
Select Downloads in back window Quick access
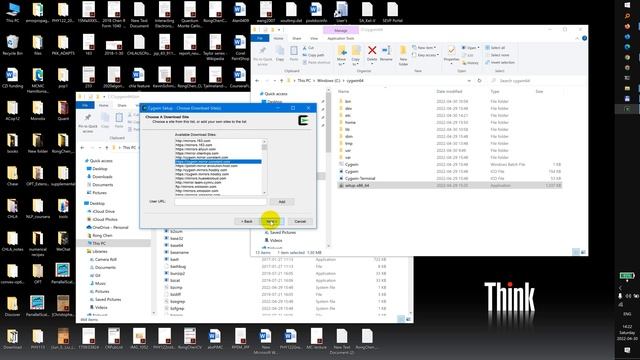click(102, 177)
